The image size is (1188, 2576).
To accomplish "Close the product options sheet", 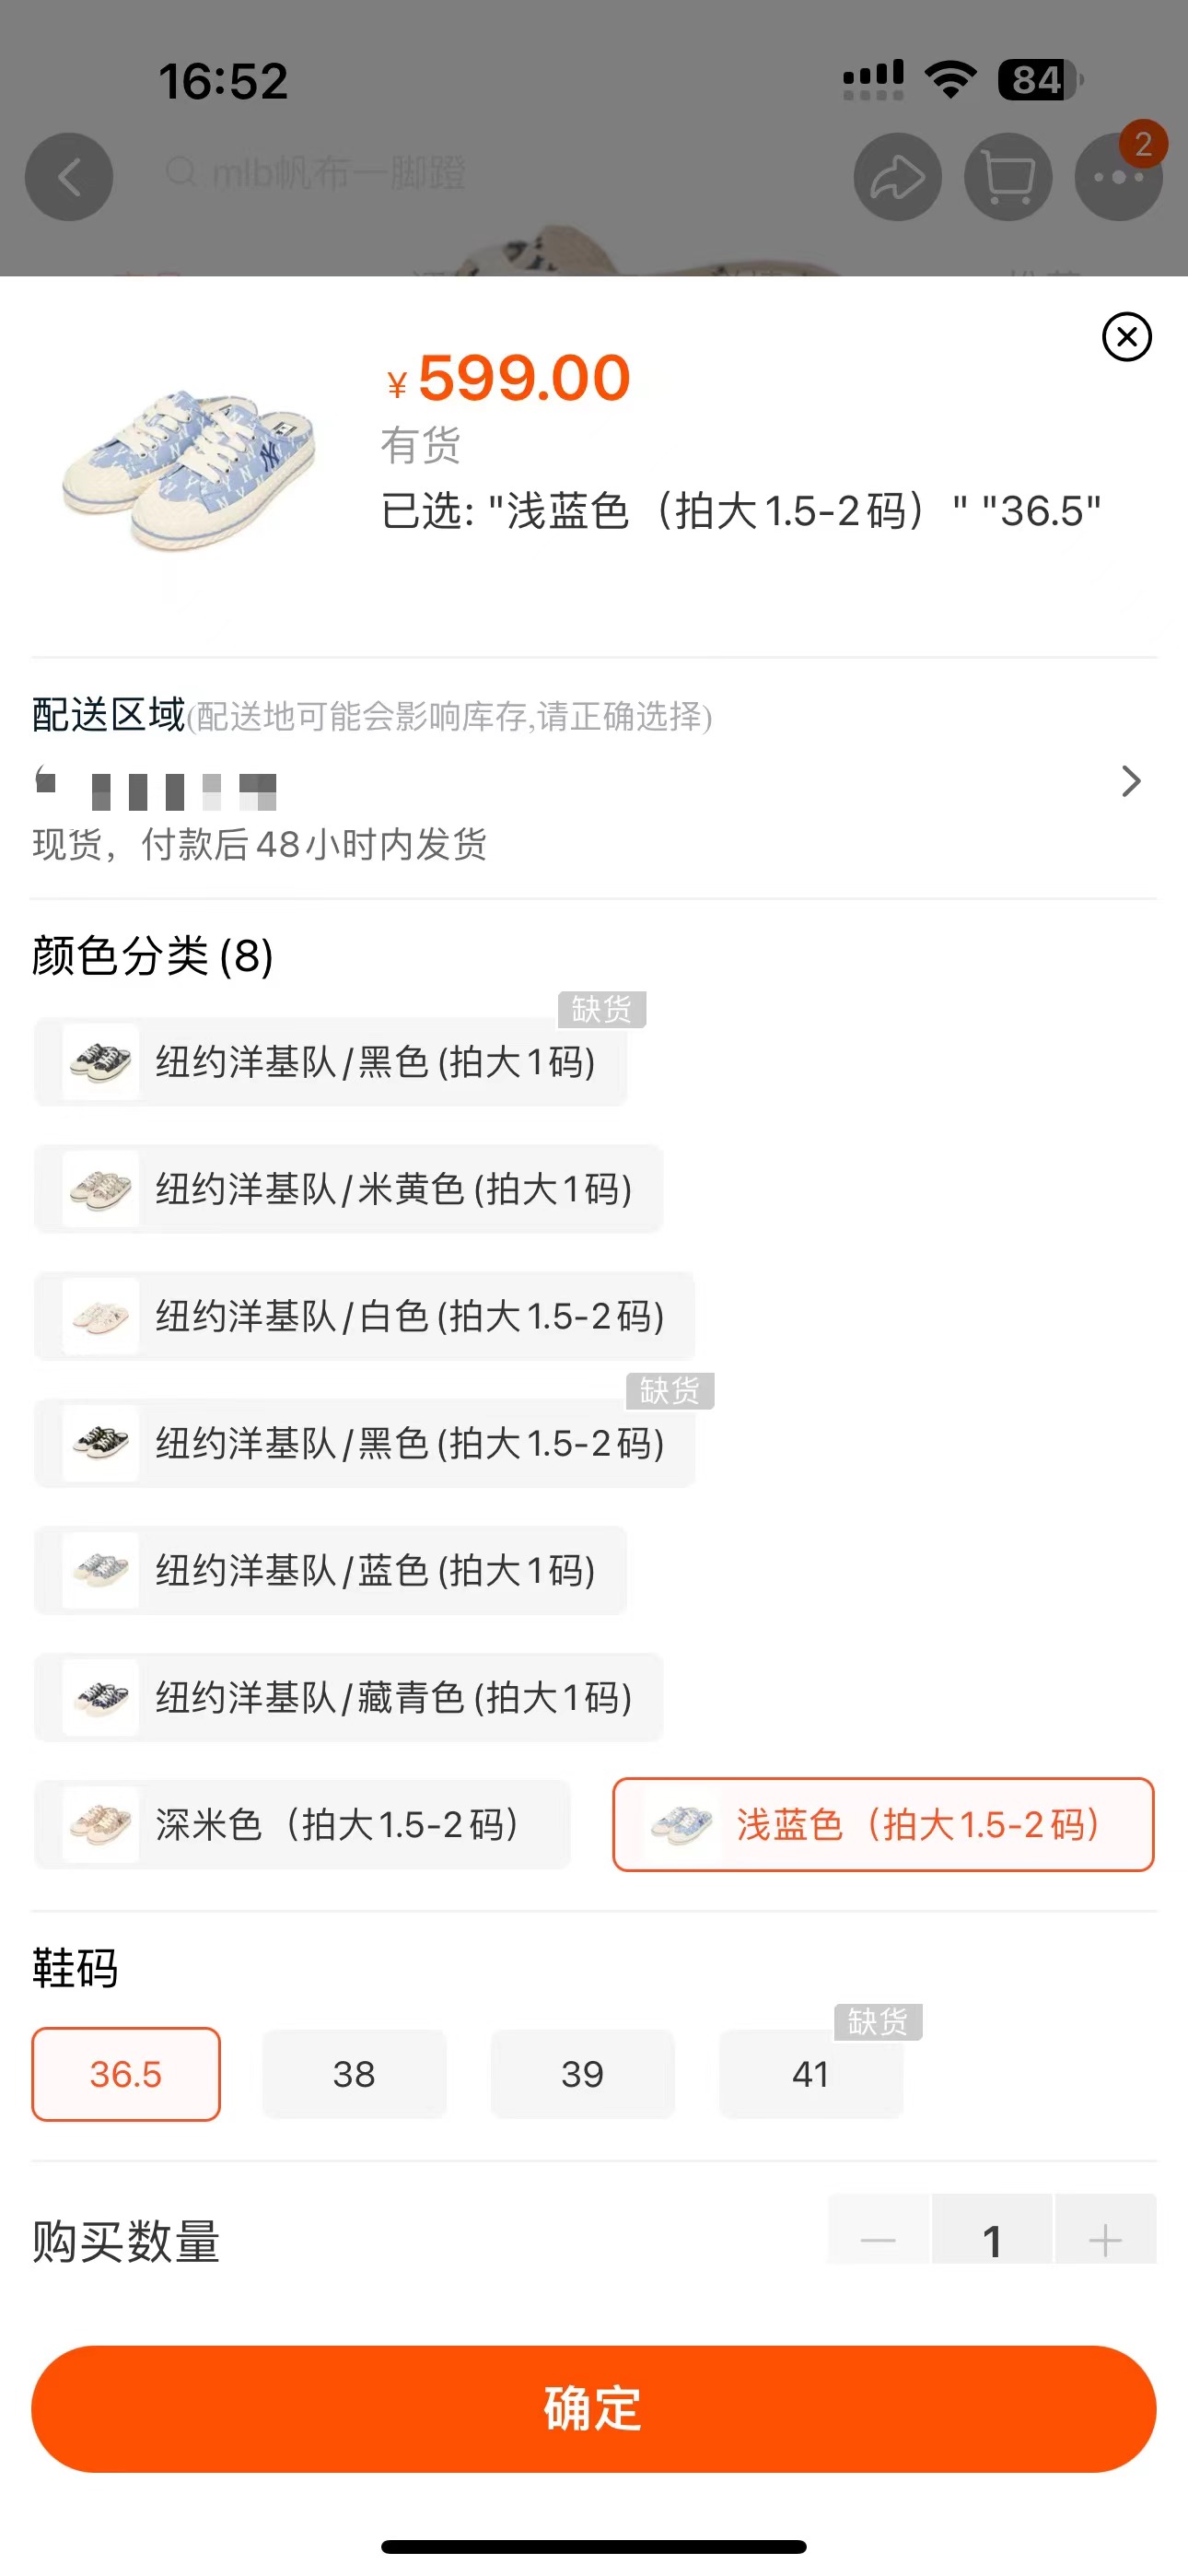I will click(x=1126, y=337).
